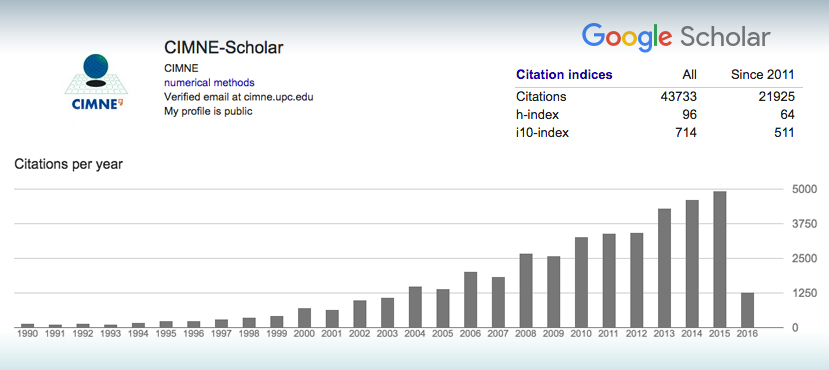Image resolution: width=829 pixels, height=370 pixels.
Task: Open the numerical methods link
Action: tap(209, 83)
